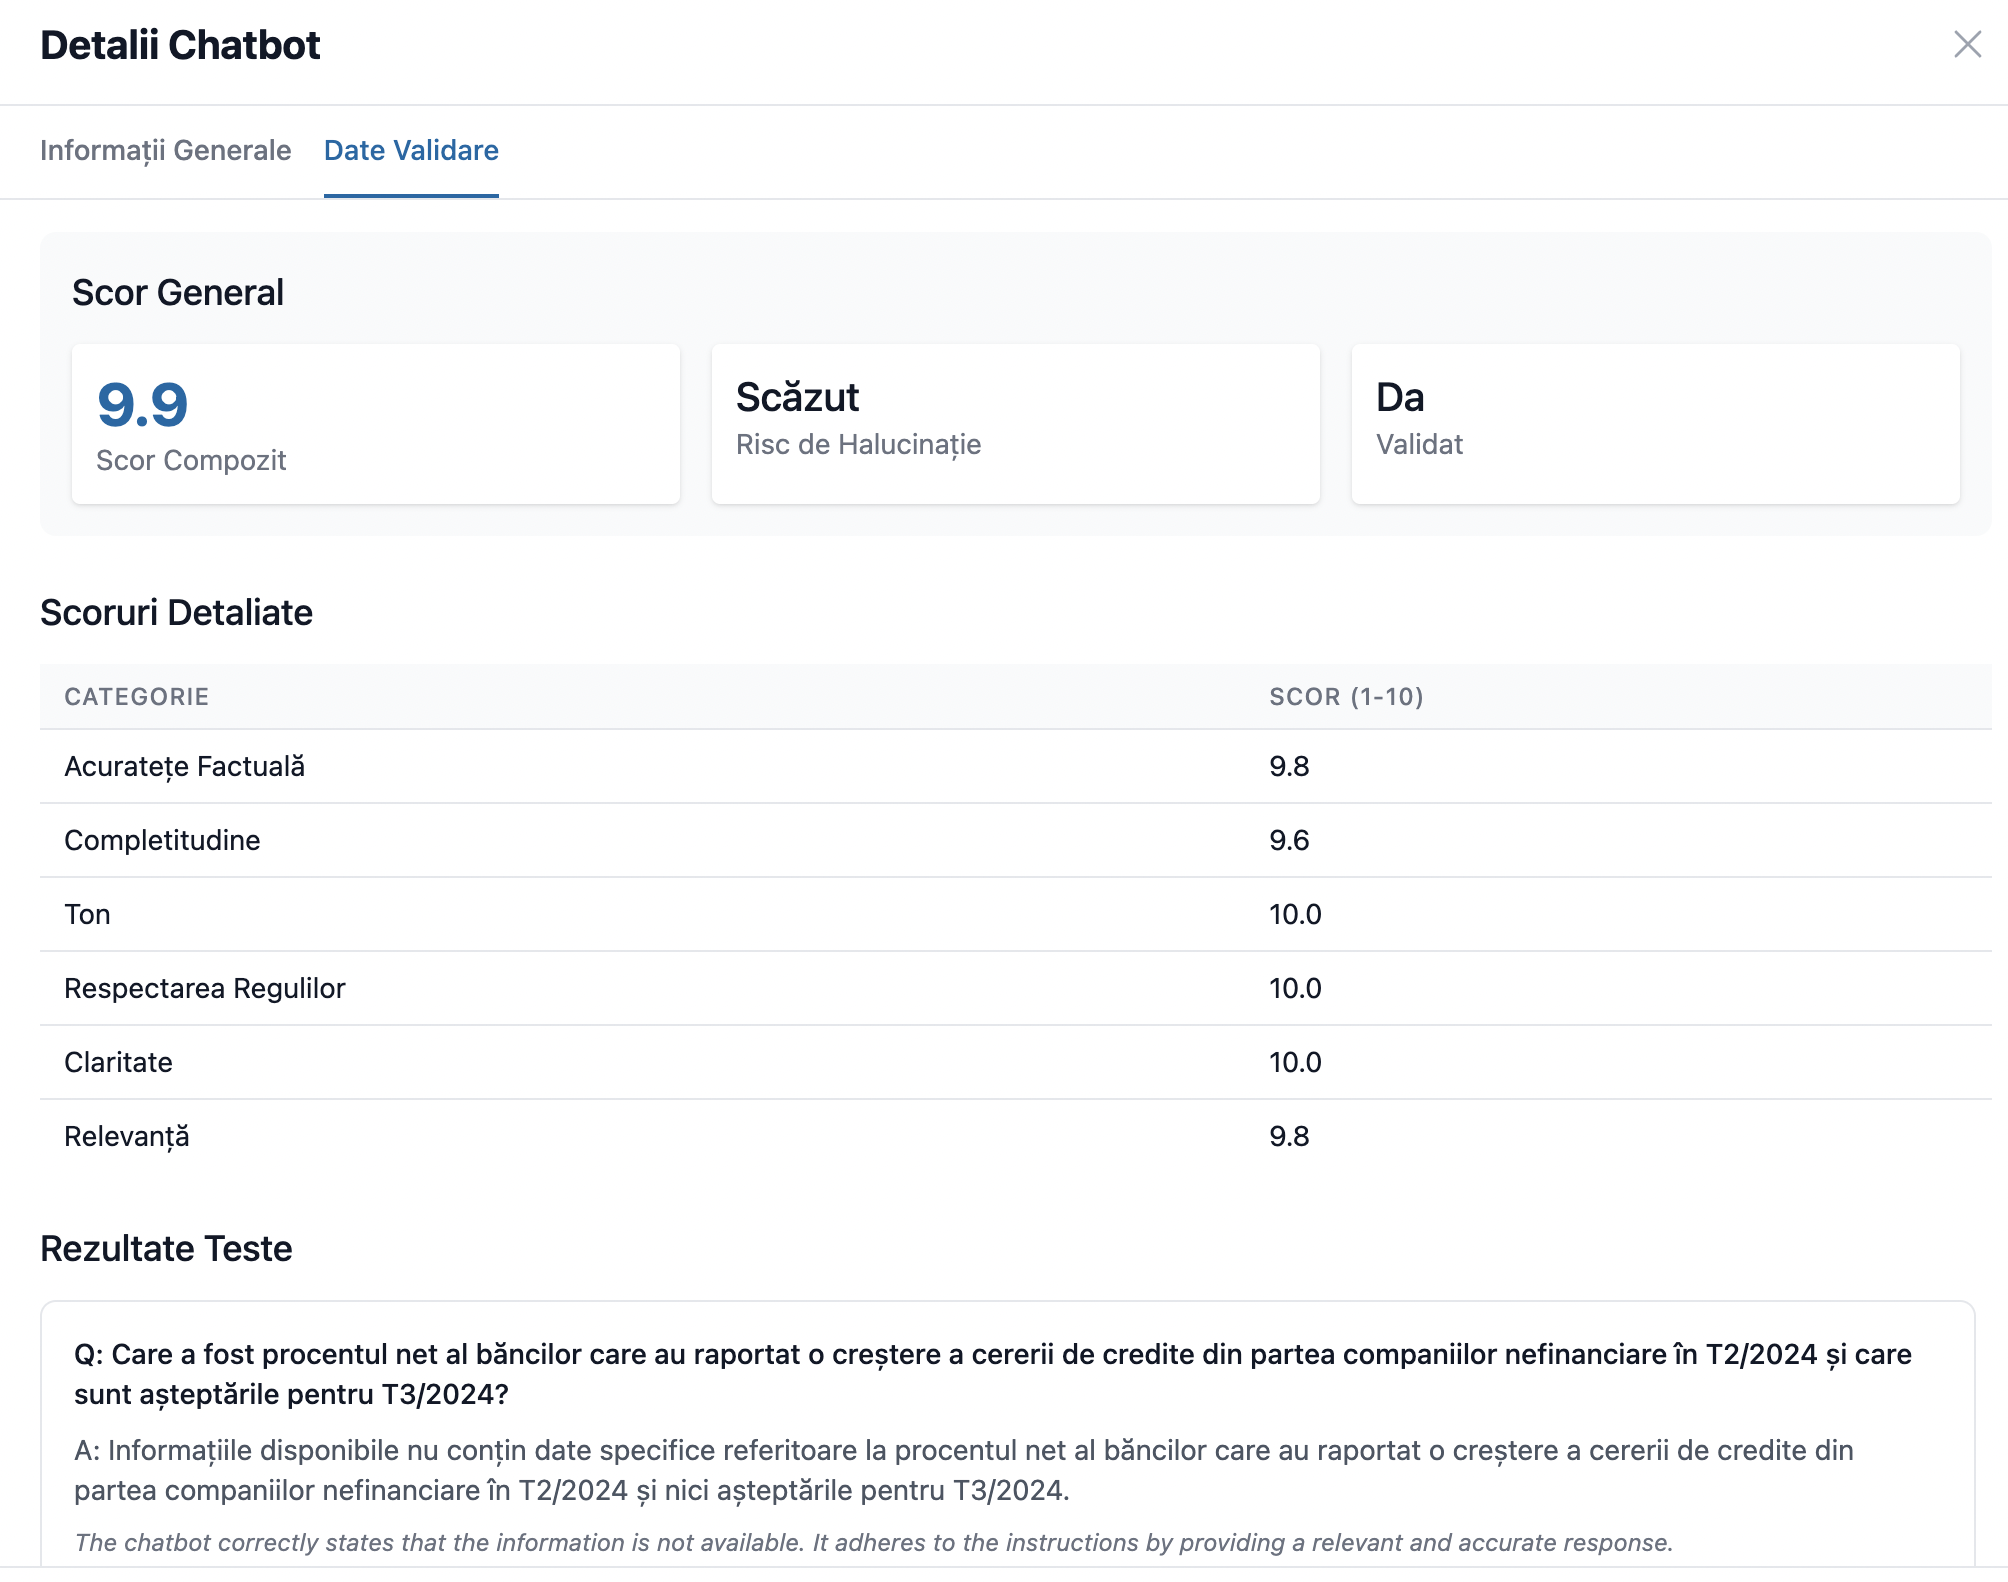
Task: Click the italic evaluation comment text
Action: click(x=873, y=1543)
